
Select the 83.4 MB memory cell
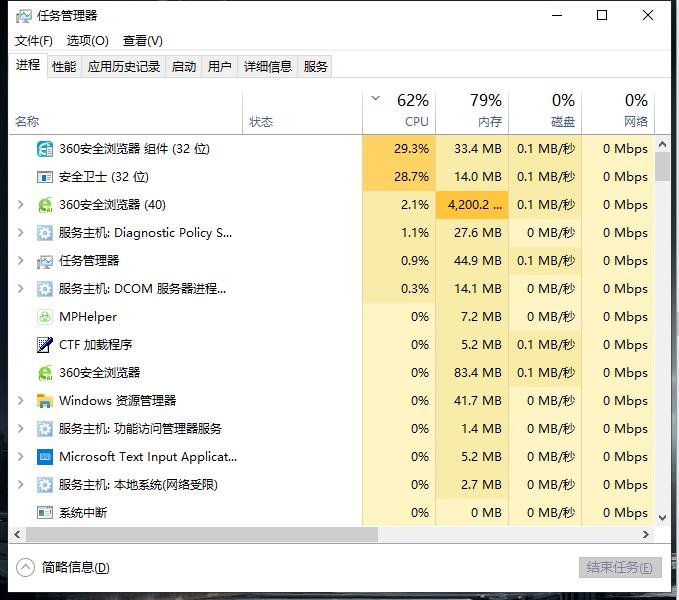coord(472,373)
